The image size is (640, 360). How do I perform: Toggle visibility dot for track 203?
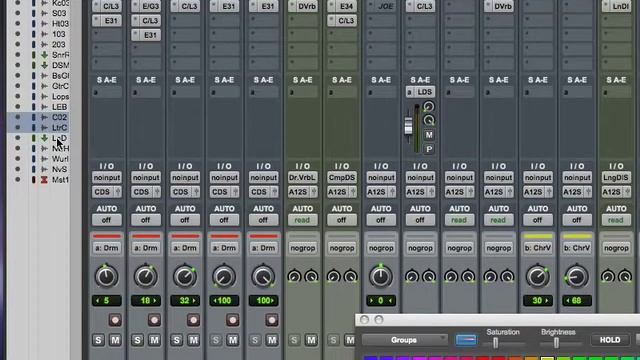click(x=18, y=44)
